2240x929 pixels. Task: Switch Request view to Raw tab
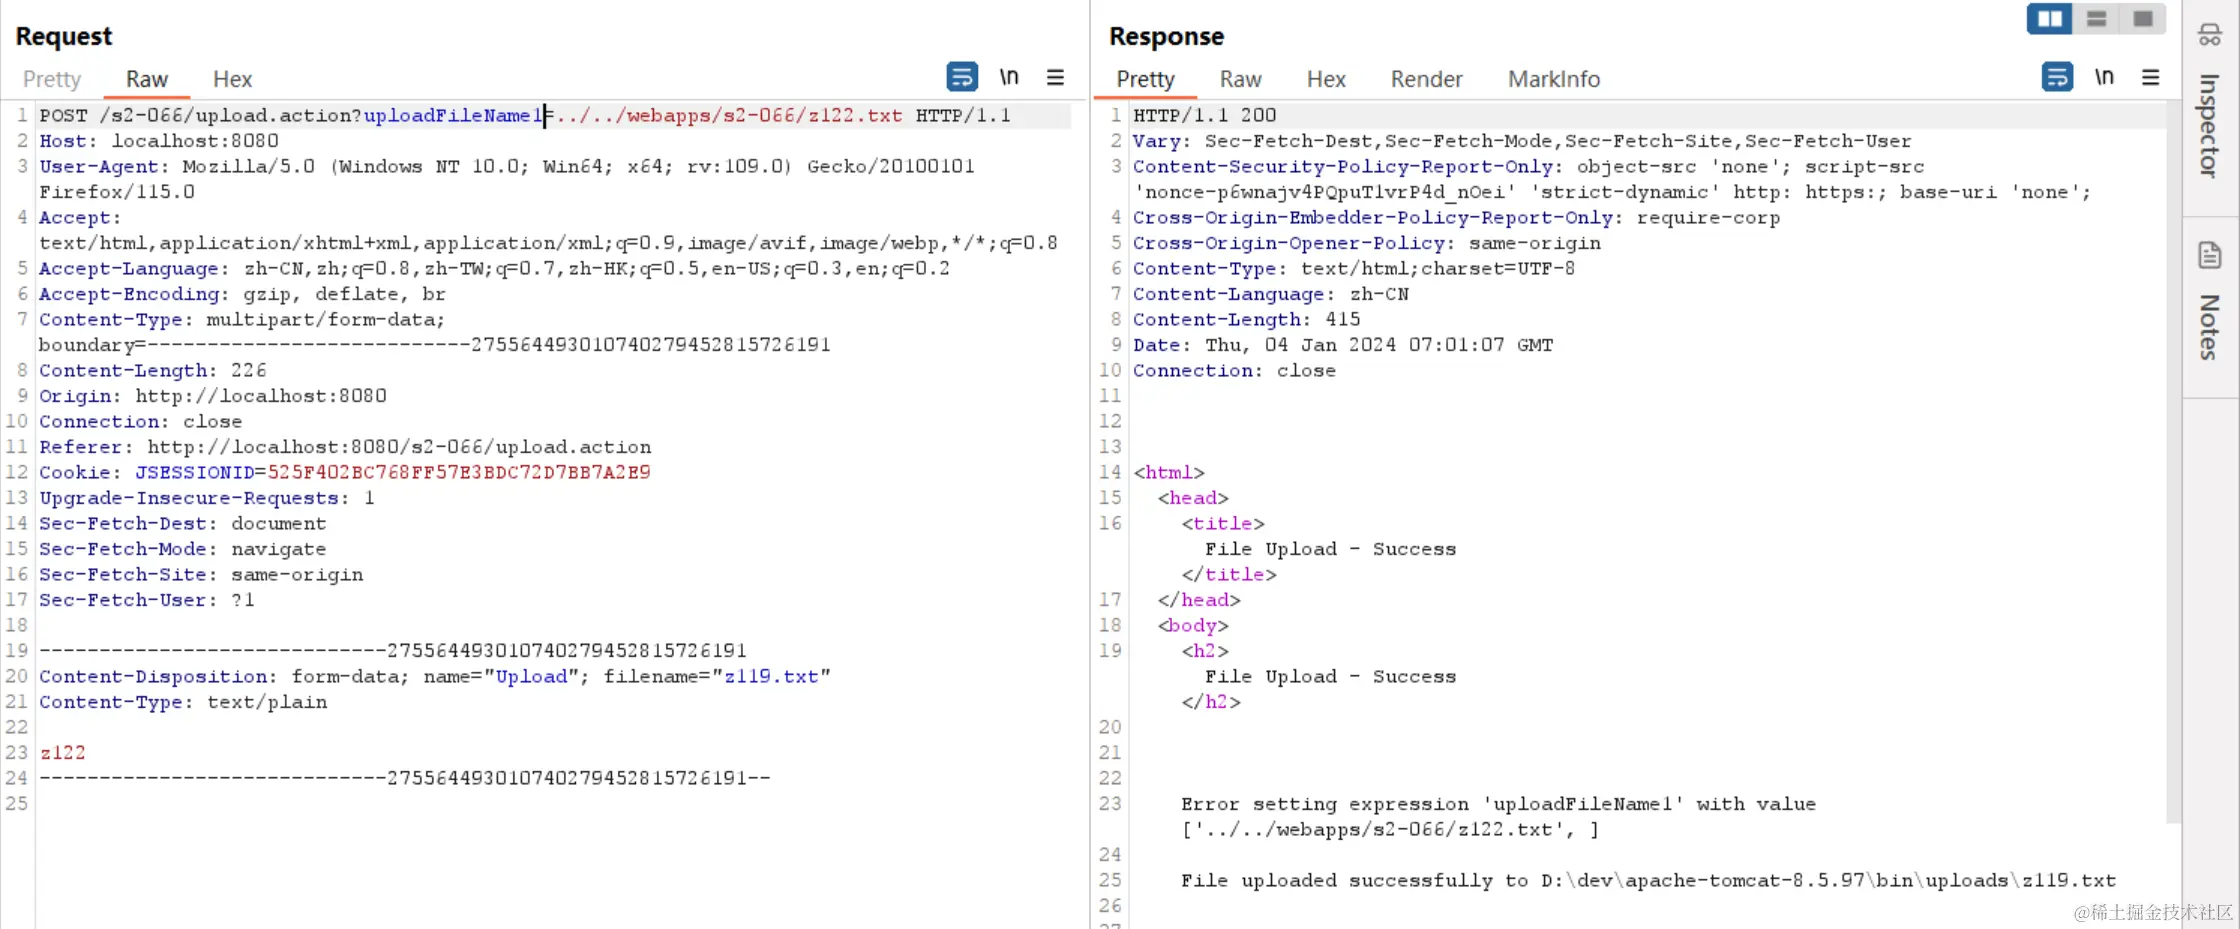(x=147, y=79)
